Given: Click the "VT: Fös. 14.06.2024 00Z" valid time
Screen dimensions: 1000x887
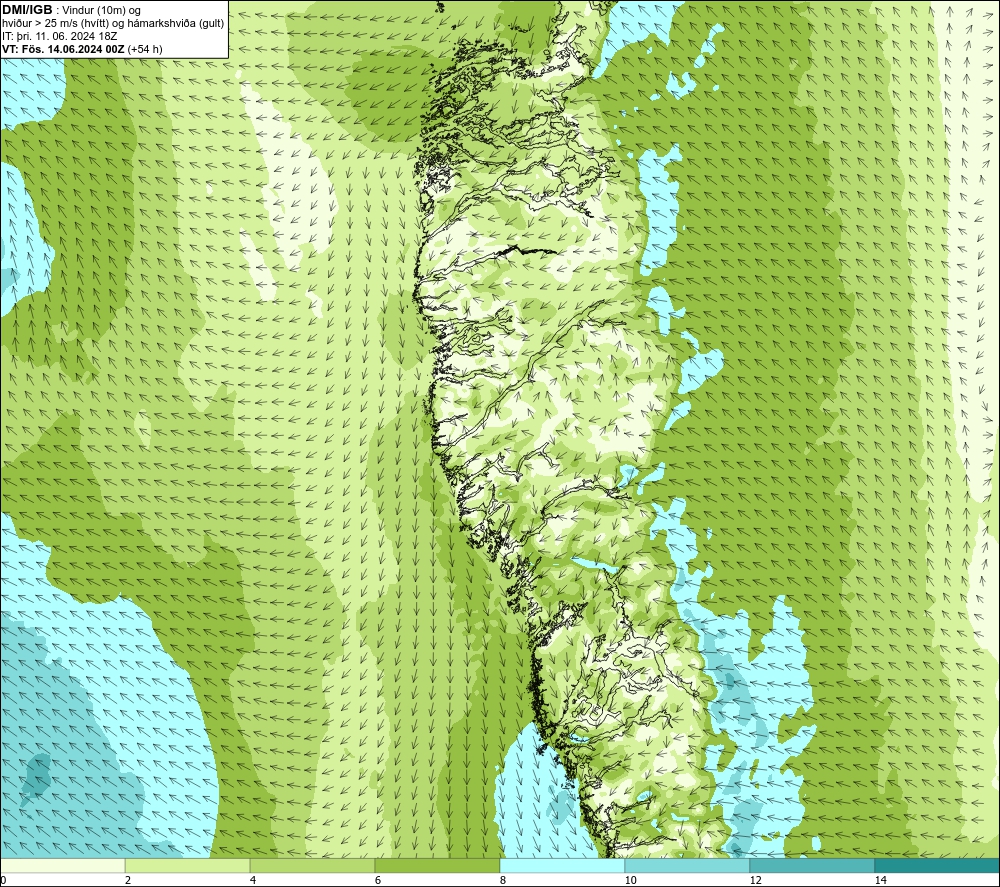Looking at the screenshot, I should click(x=63, y=49).
